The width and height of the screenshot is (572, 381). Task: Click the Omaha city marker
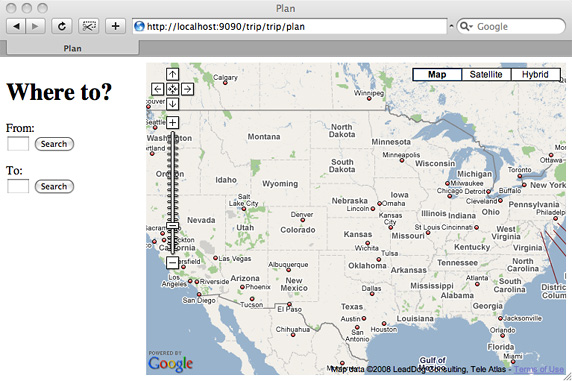[x=379, y=203]
